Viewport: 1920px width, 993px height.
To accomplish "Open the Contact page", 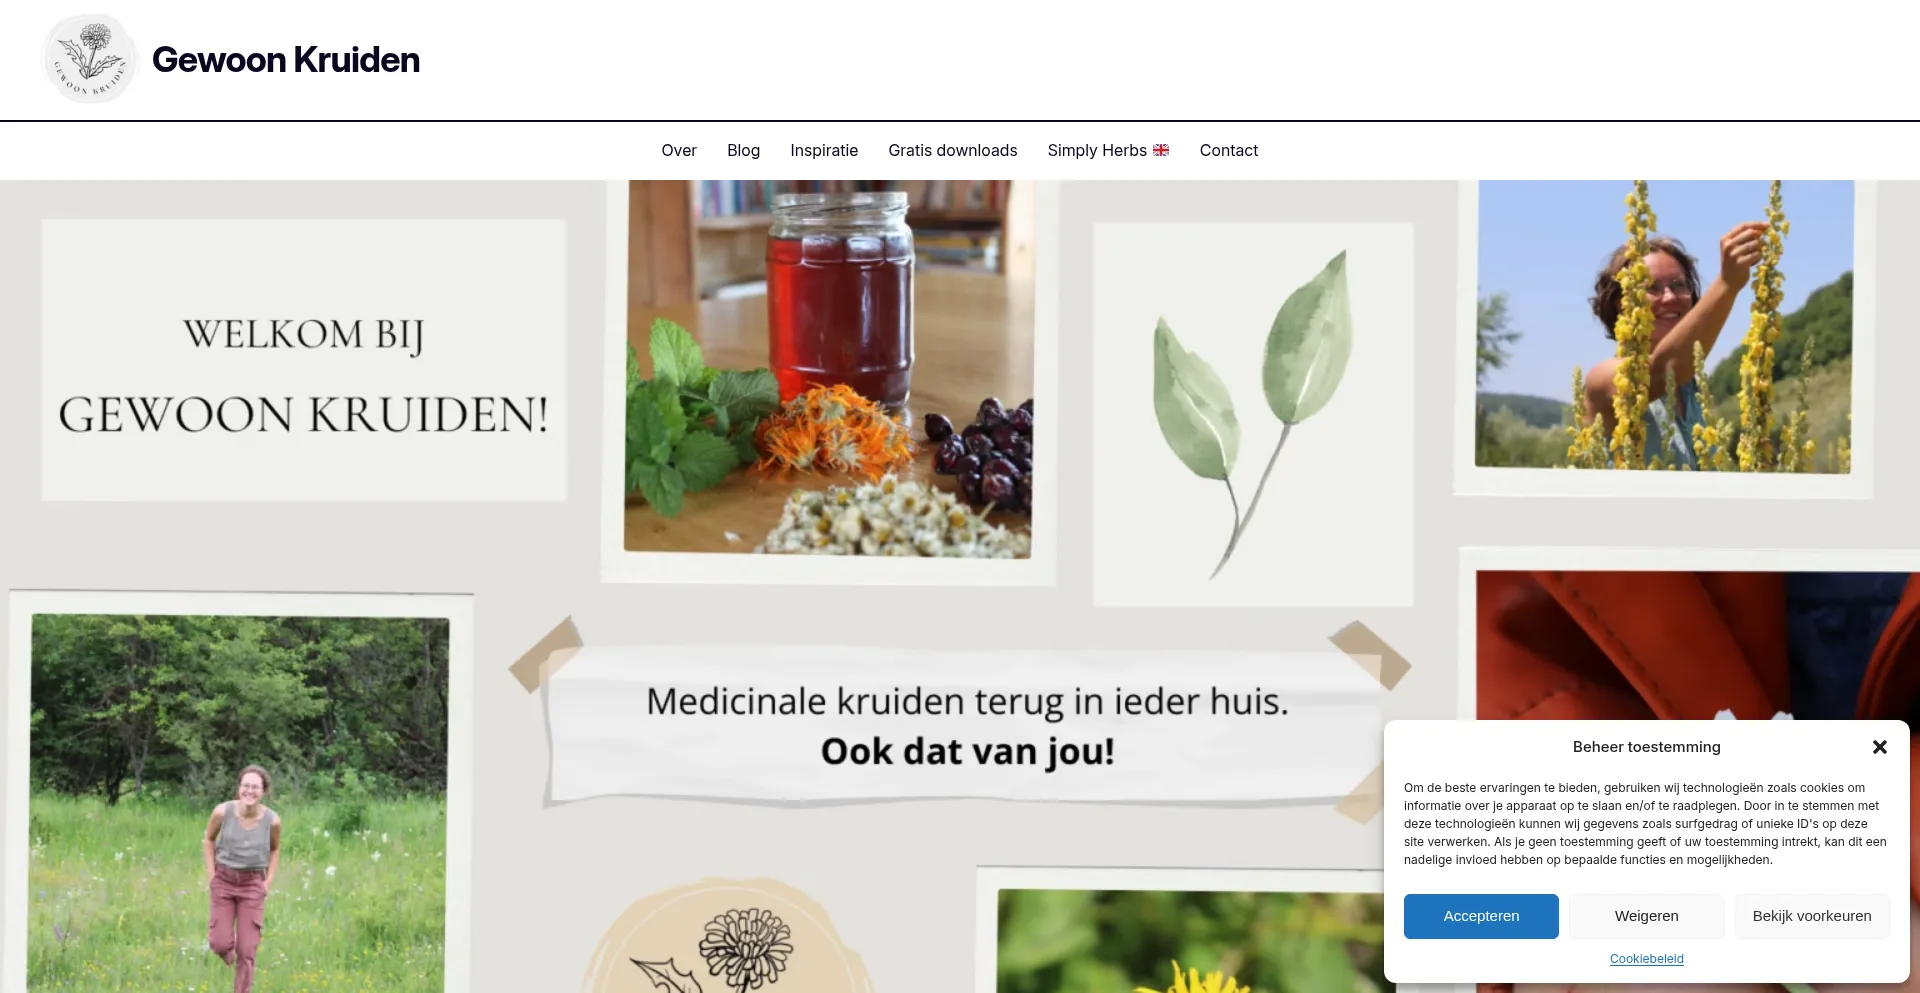I will (1229, 150).
